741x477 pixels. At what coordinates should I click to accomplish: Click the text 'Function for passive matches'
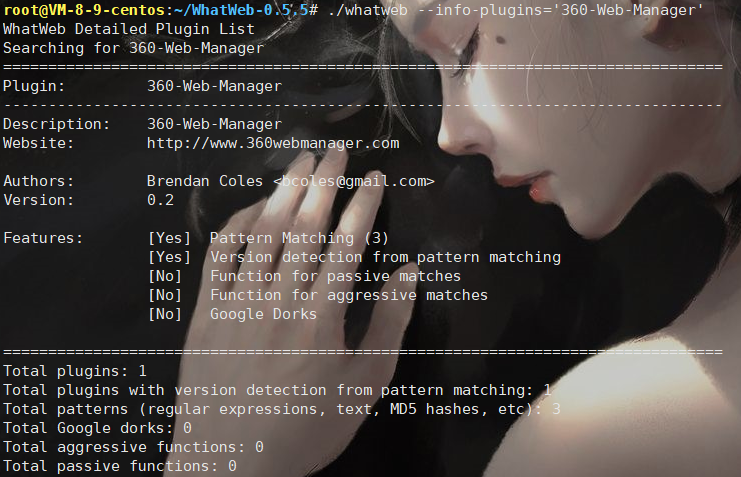(x=336, y=276)
